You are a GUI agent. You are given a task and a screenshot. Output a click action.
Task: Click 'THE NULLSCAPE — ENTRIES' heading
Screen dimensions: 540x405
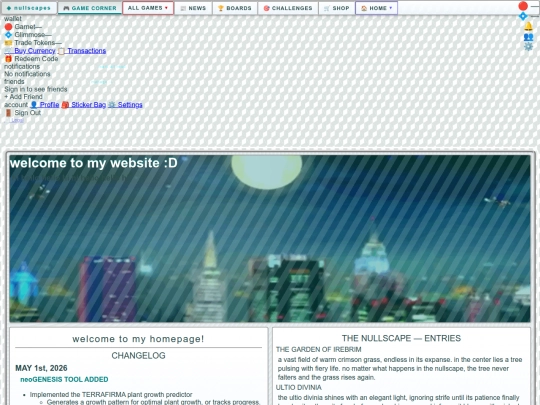(401, 338)
